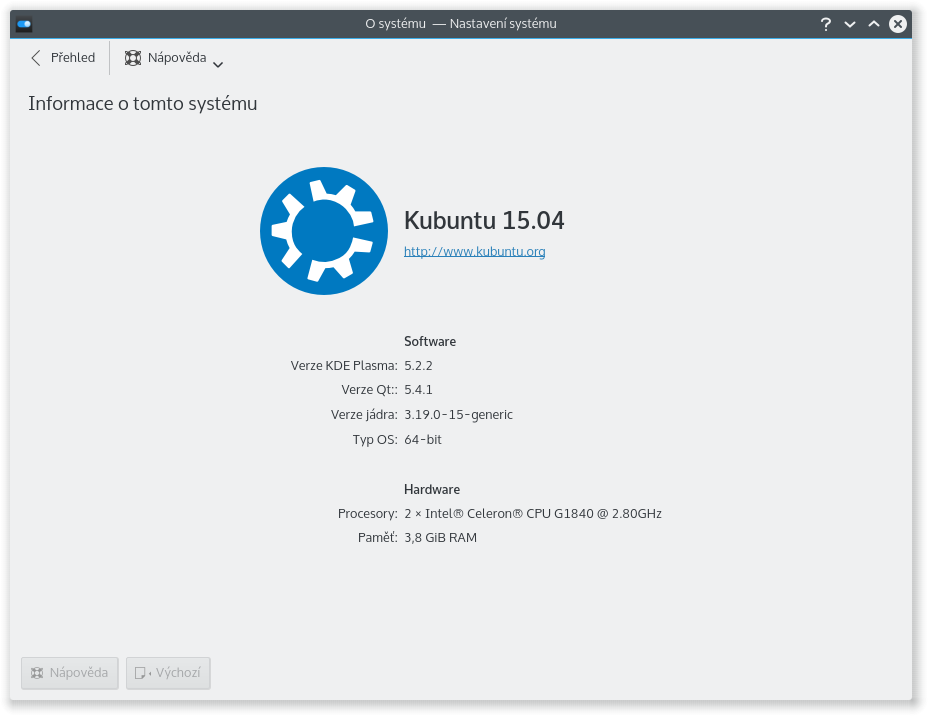This screenshot has height=716, width=928.
Task: Click the Verze jádra label
Action: [x=364, y=415]
